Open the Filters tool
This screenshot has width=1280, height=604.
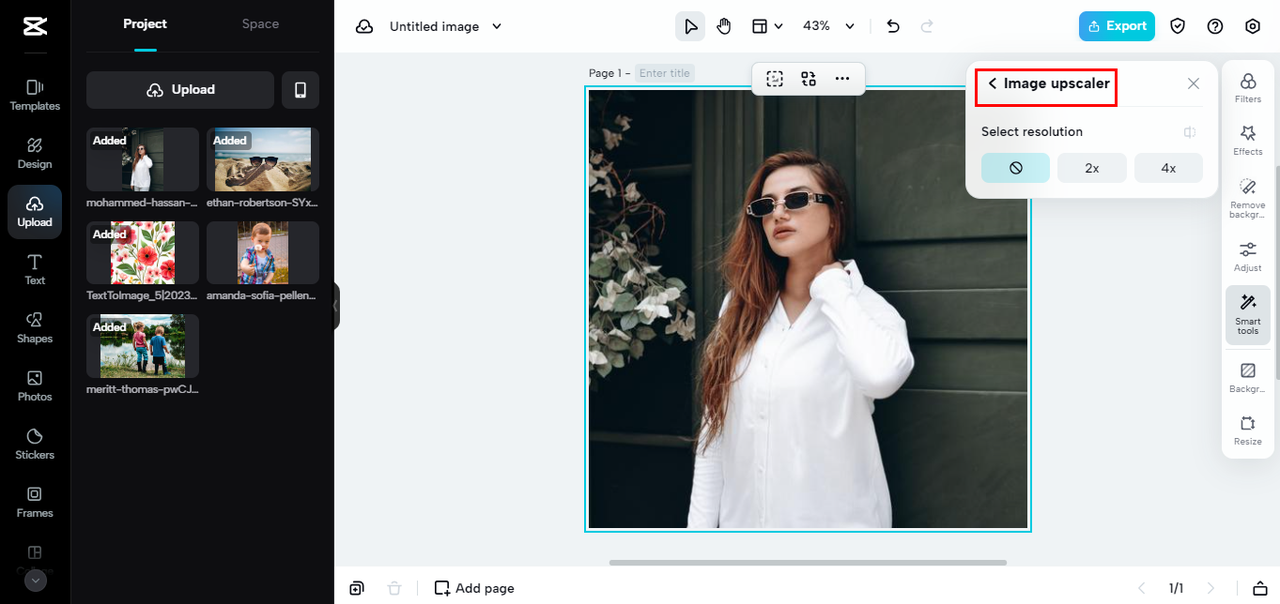pos(1248,88)
